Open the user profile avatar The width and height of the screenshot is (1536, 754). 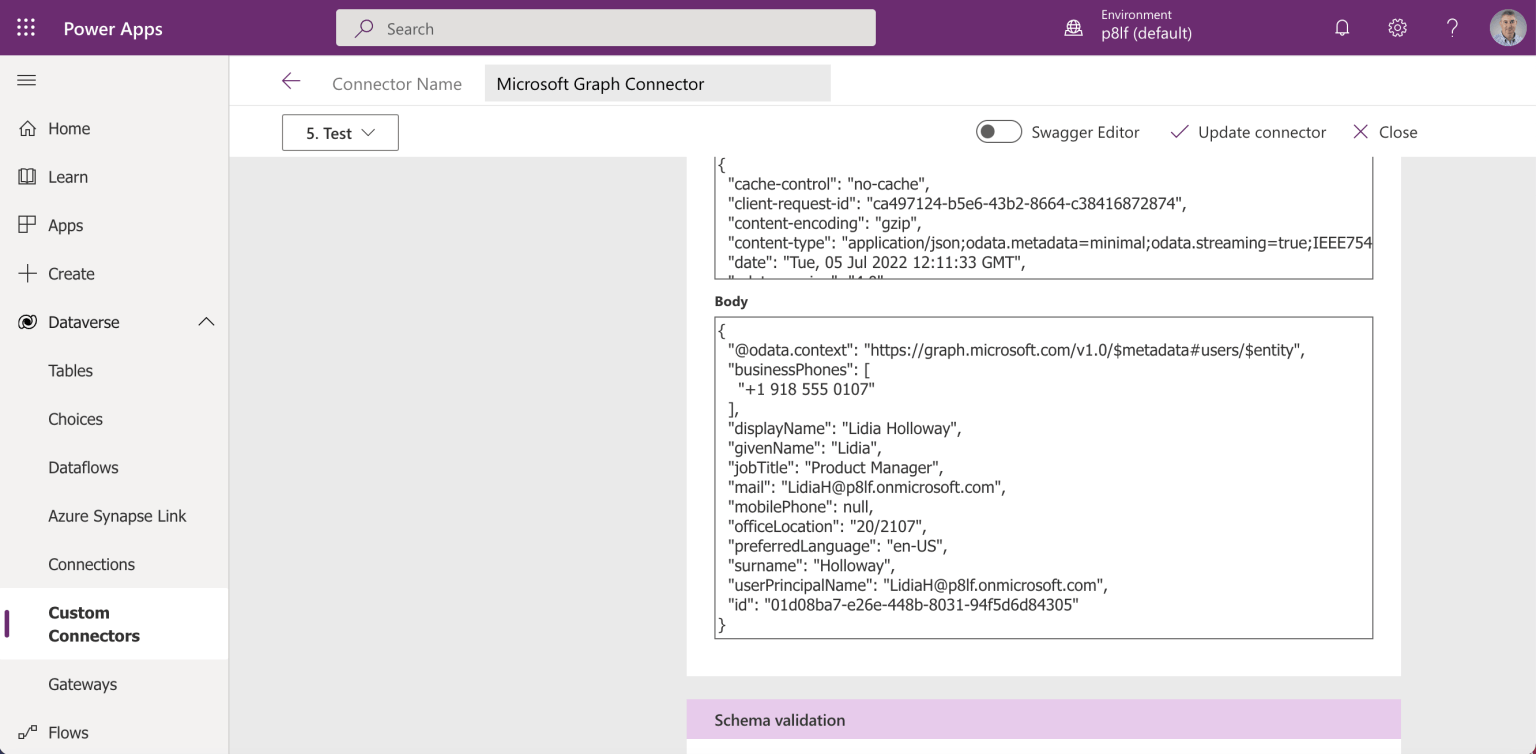1507,28
